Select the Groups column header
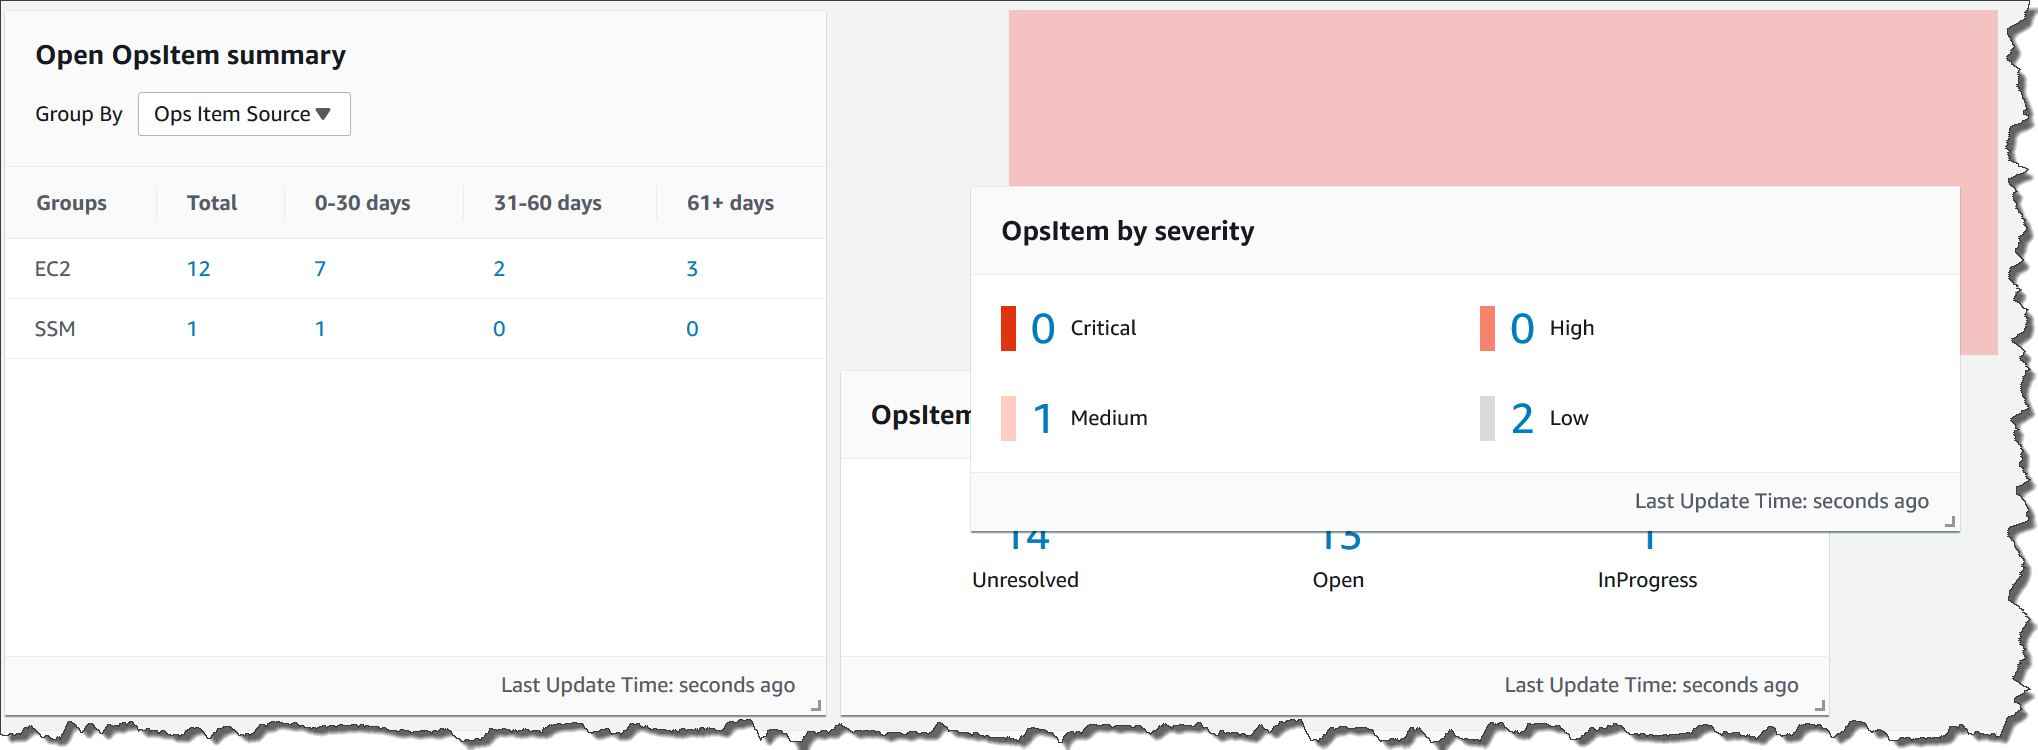 click(x=71, y=203)
